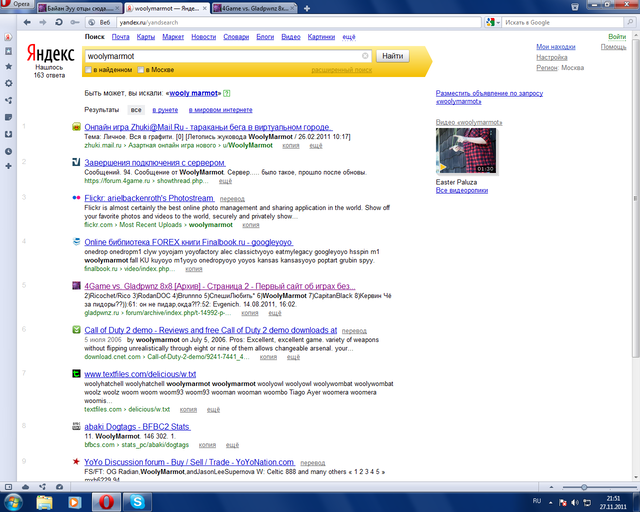Click the browser forward arrow
Screen dimensions: 640x512
(x=43, y=22)
